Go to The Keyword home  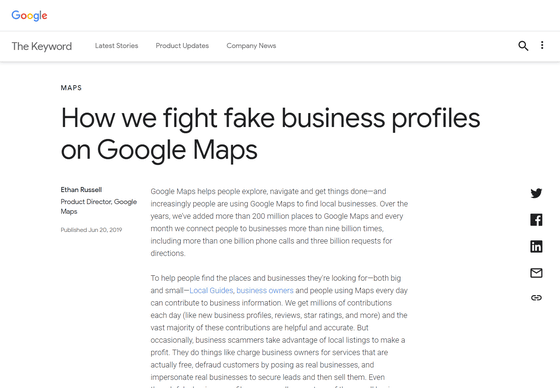(42, 46)
